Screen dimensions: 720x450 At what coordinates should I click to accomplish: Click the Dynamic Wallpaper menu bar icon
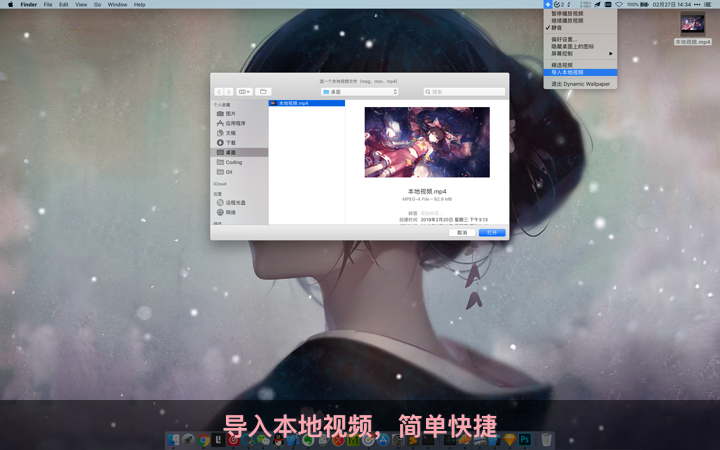tap(548, 4)
